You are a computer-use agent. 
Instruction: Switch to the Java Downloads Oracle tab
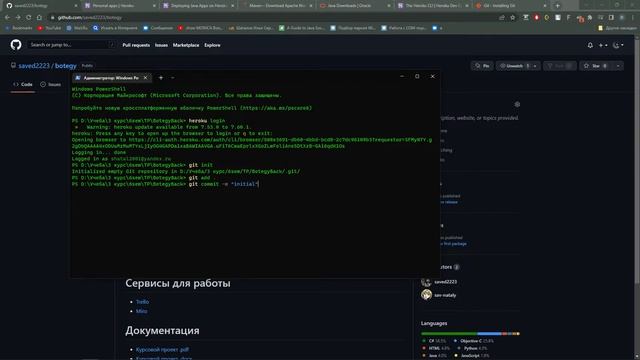(354, 6)
